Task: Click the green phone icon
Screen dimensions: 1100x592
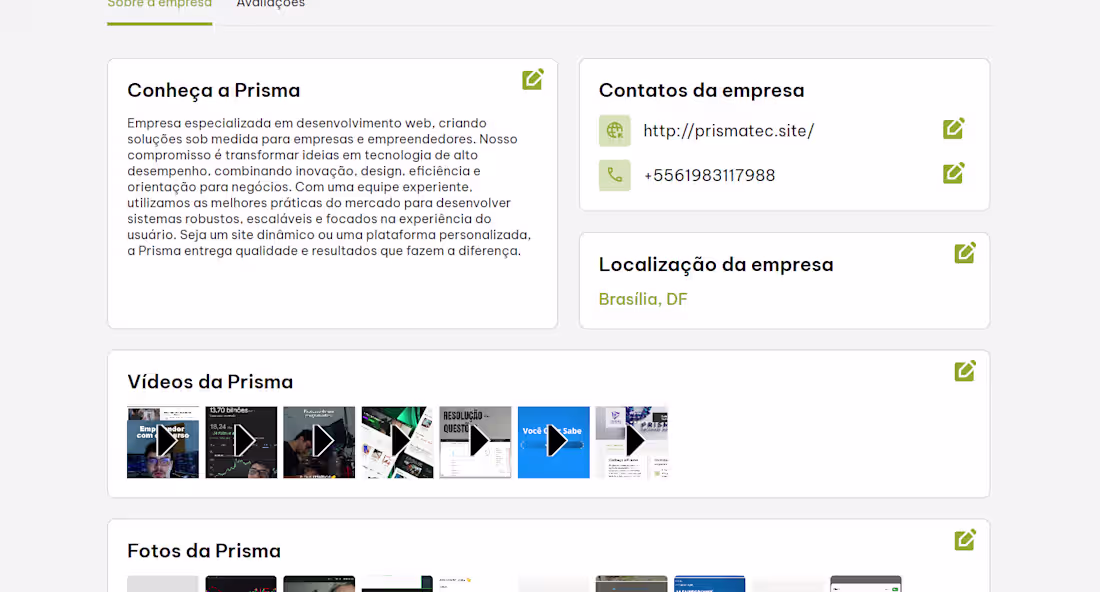Action: pos(615,175)
